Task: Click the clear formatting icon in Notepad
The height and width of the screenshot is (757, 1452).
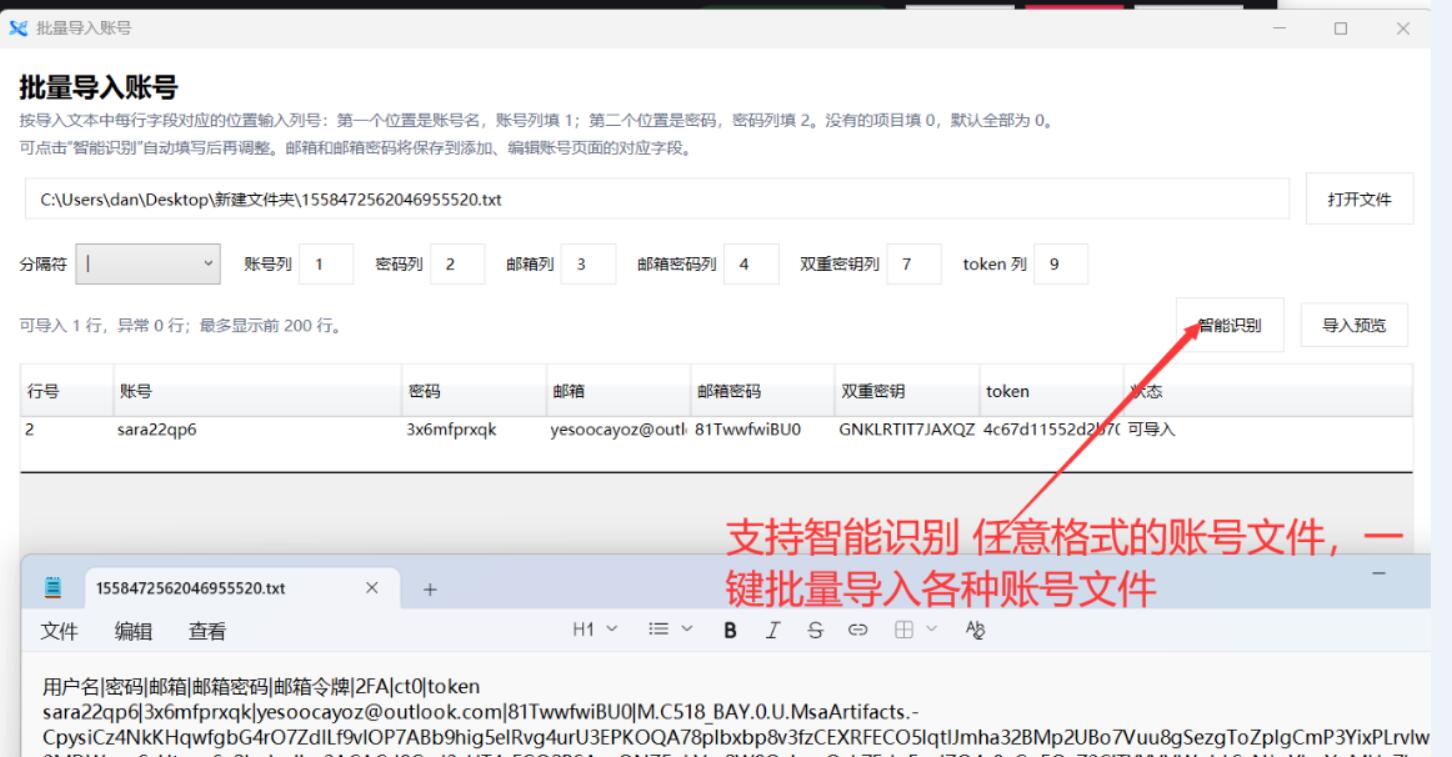Action: [975, 629]
